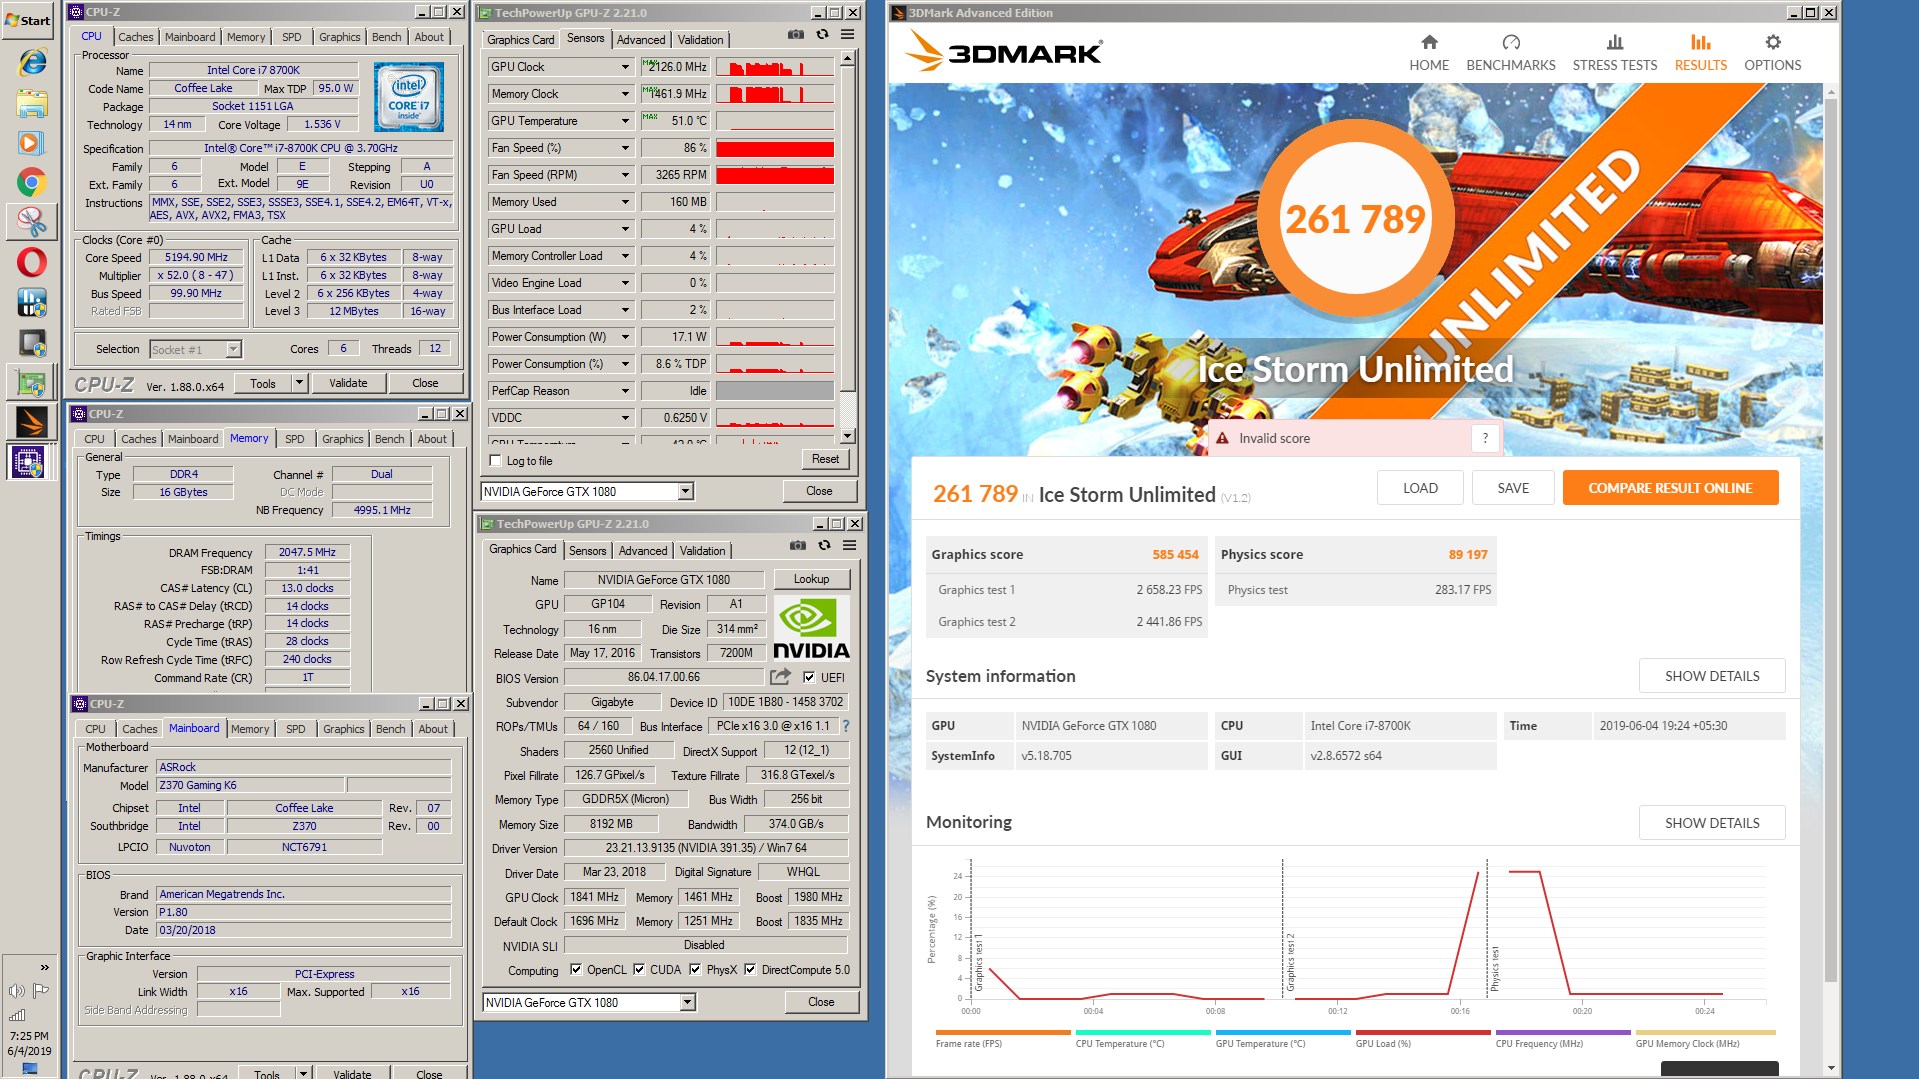
Task: Click the GPU-Z Lookup button
Action: click(x=811, y=579)
